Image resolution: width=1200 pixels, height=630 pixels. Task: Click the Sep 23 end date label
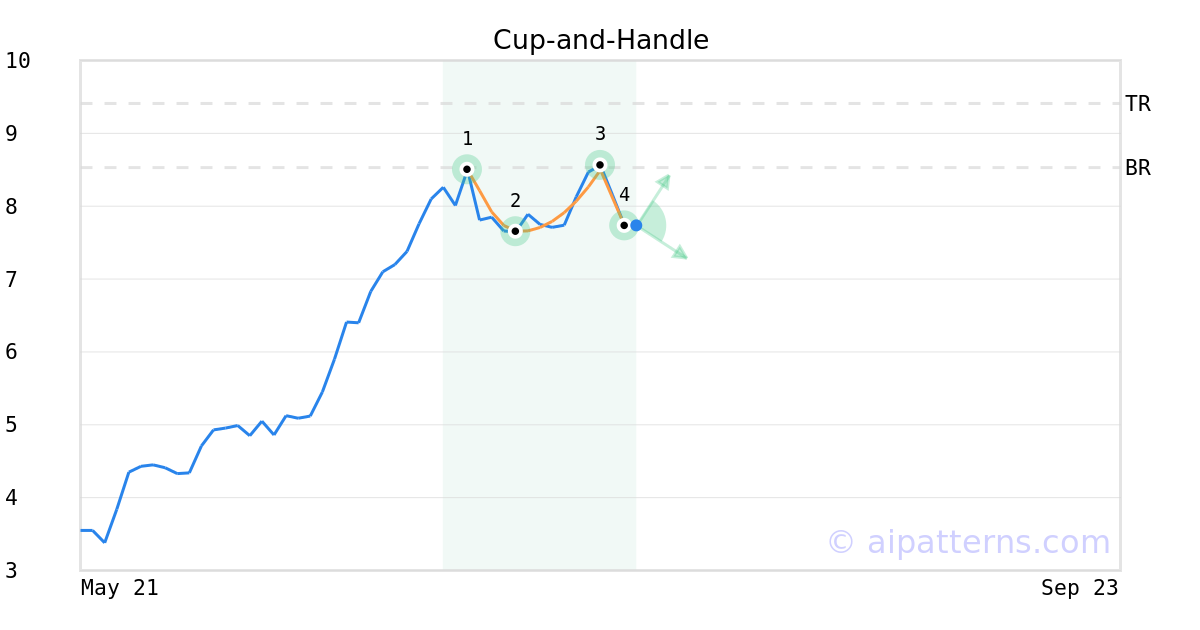(1080, 588)
